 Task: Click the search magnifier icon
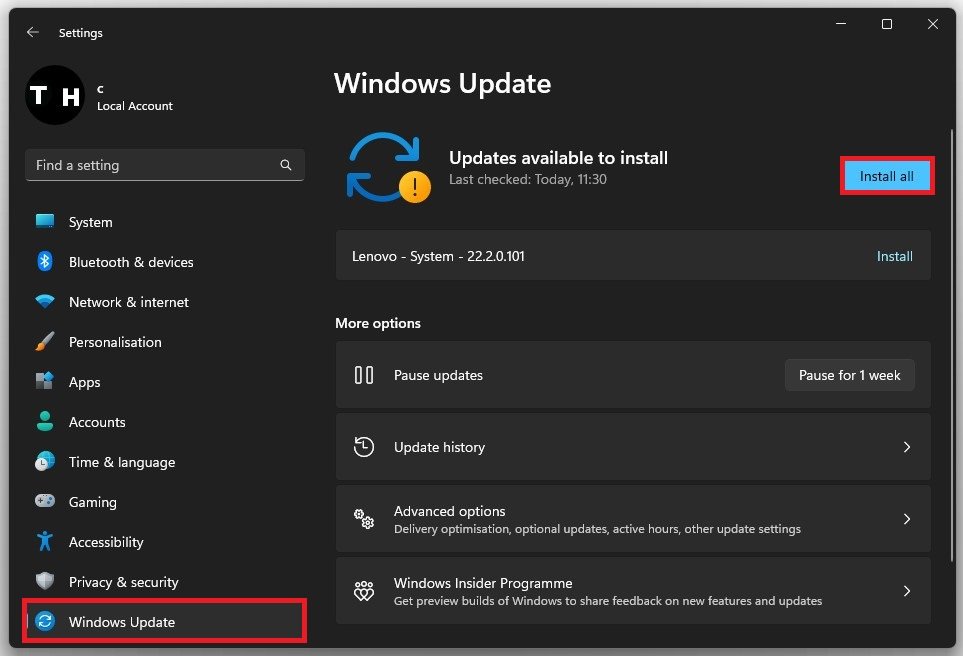286,165
